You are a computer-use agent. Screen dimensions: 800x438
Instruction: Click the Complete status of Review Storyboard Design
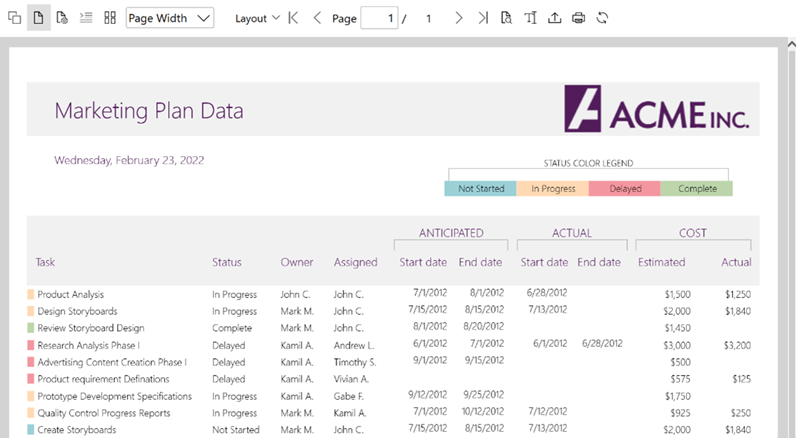click(x=232, y=328)
